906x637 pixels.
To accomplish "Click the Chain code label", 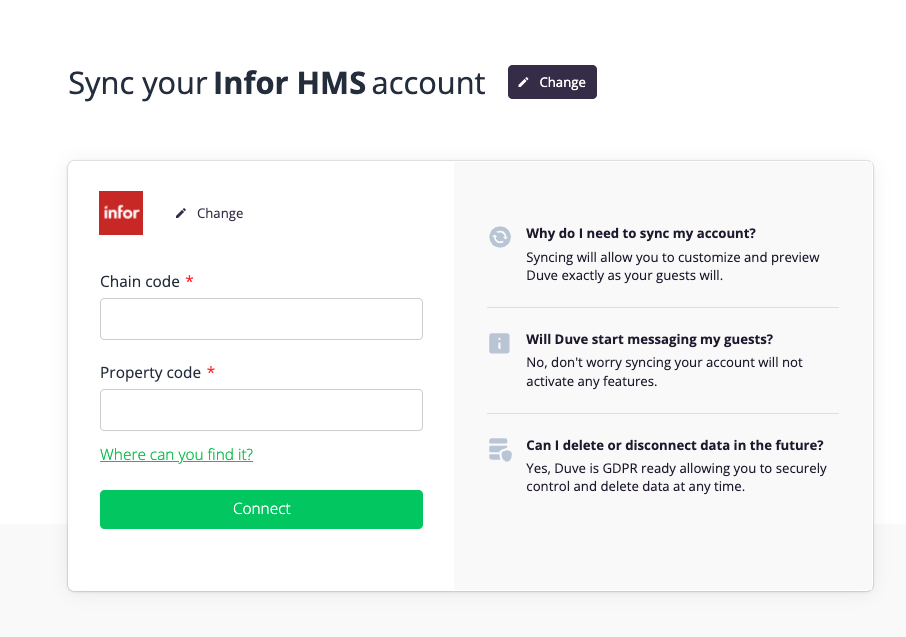I will [x=140, y=282].
